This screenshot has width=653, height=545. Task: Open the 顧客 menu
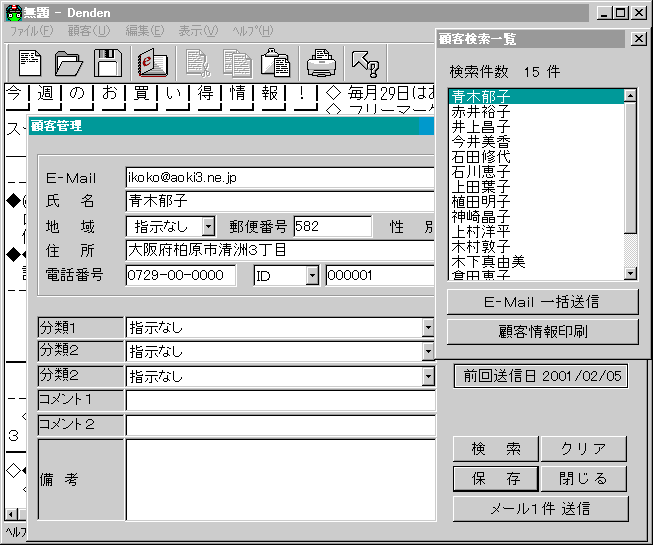pyautogui.click(x=88, y=31)
